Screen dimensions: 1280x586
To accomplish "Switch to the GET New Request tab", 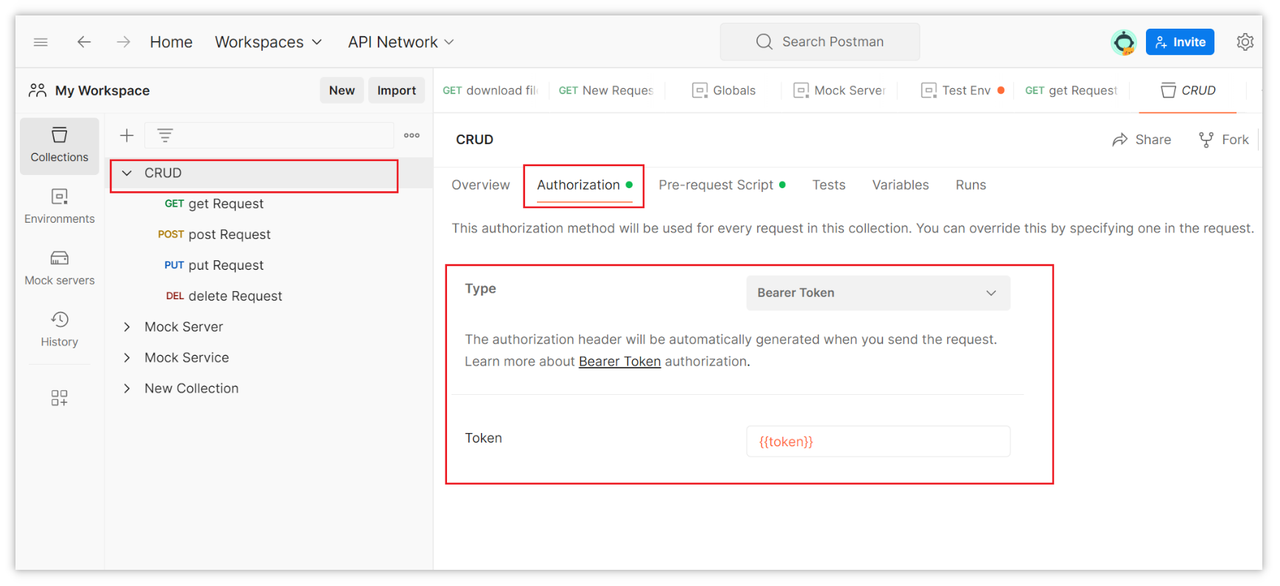I will pos(606,90).
